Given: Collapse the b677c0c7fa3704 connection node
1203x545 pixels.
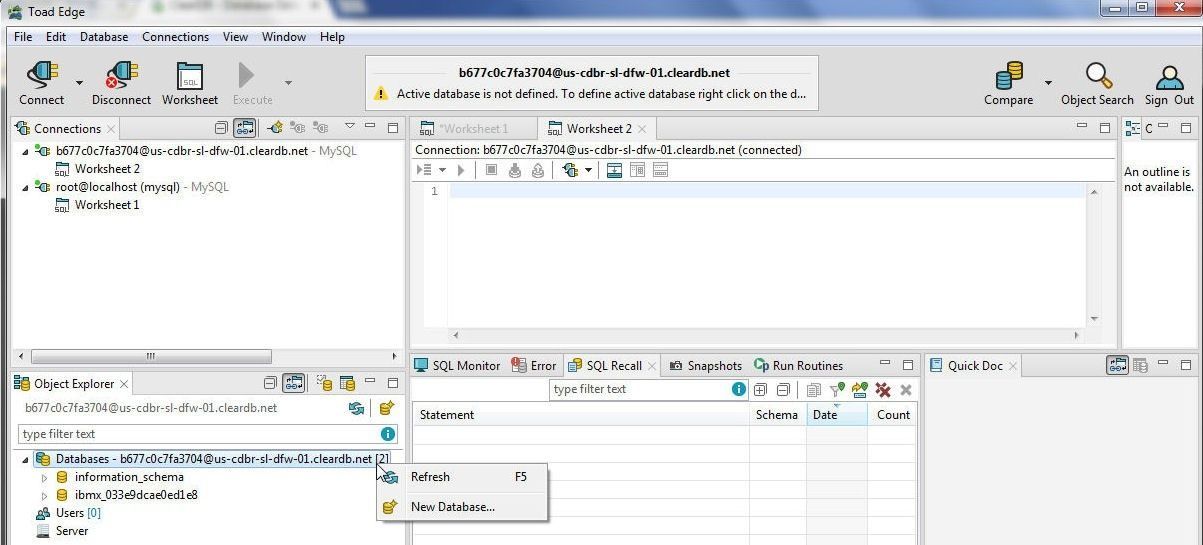Looking at the screenshot, I should click(x=26, y=151).
